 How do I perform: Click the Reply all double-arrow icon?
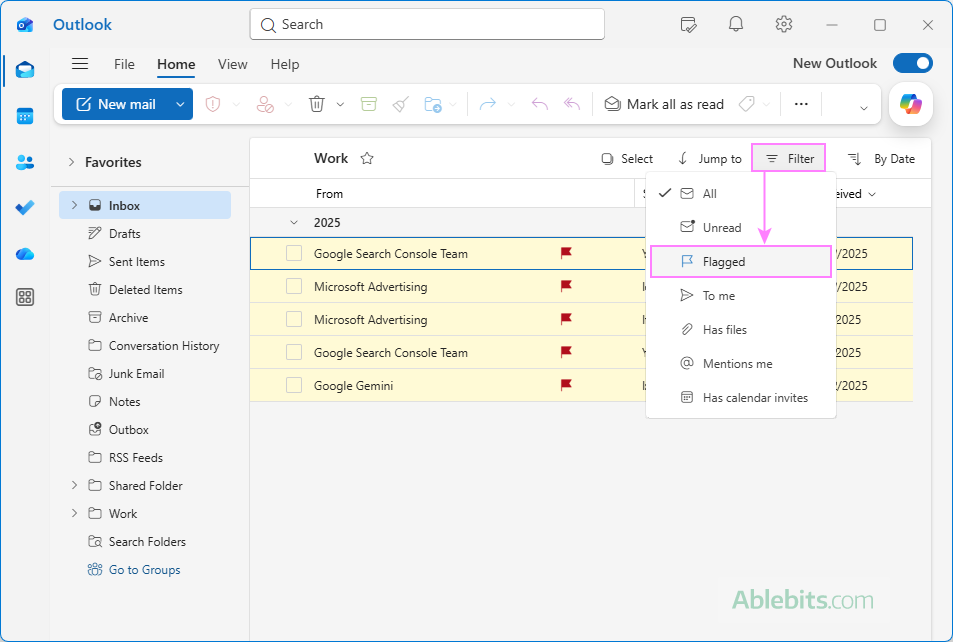click(x=572, y=105)
